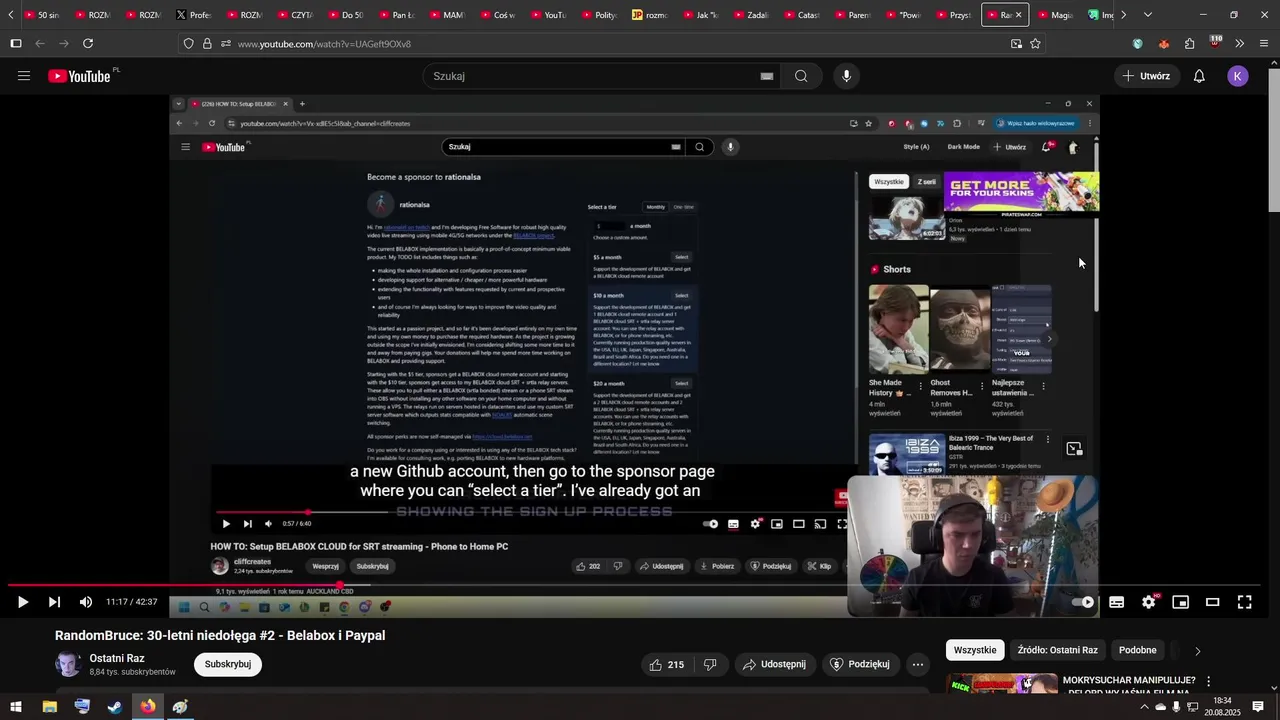Open more actions menu beside Podziękuj
The height and width of the screenshot is (720, 1280).
[x=917, y=664]
